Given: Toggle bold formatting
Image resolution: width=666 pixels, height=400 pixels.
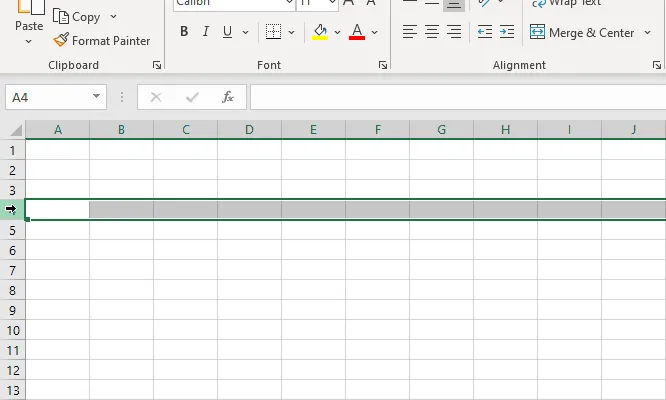Looking at the screenshot, I should coord(184,31).
